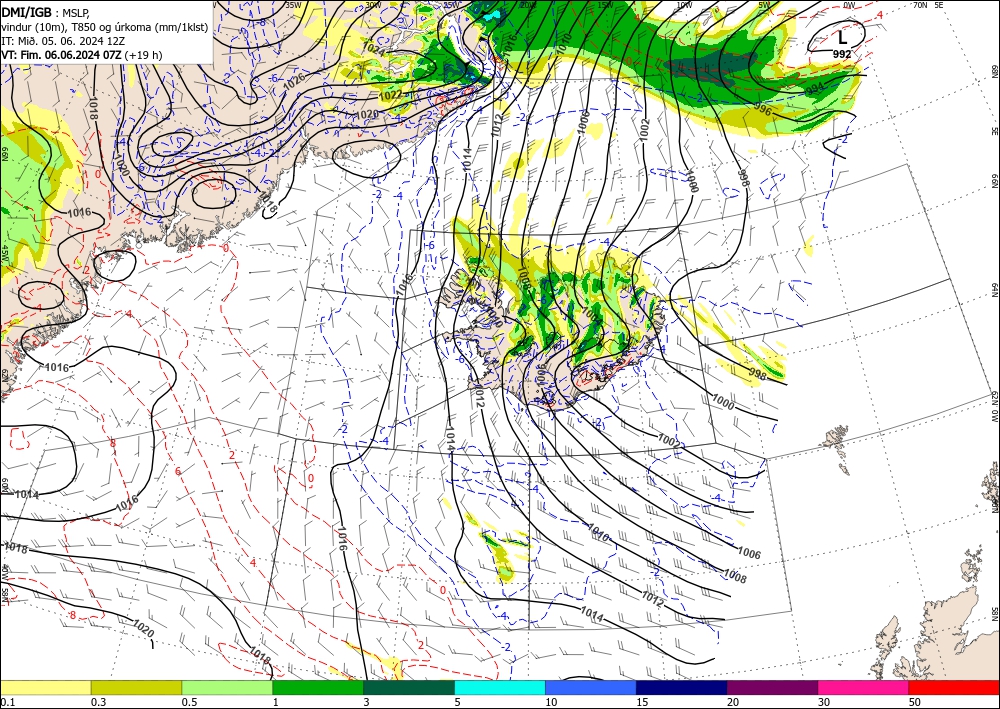Click the 'IT: Mið. 05. 06. 2024 12Z' line
Viewport: 1000px width, 709px height.
[63, 40]
